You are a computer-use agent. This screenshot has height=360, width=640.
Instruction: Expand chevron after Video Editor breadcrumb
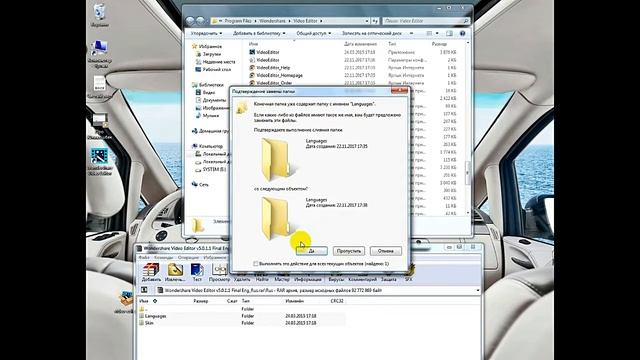point(322,20)
